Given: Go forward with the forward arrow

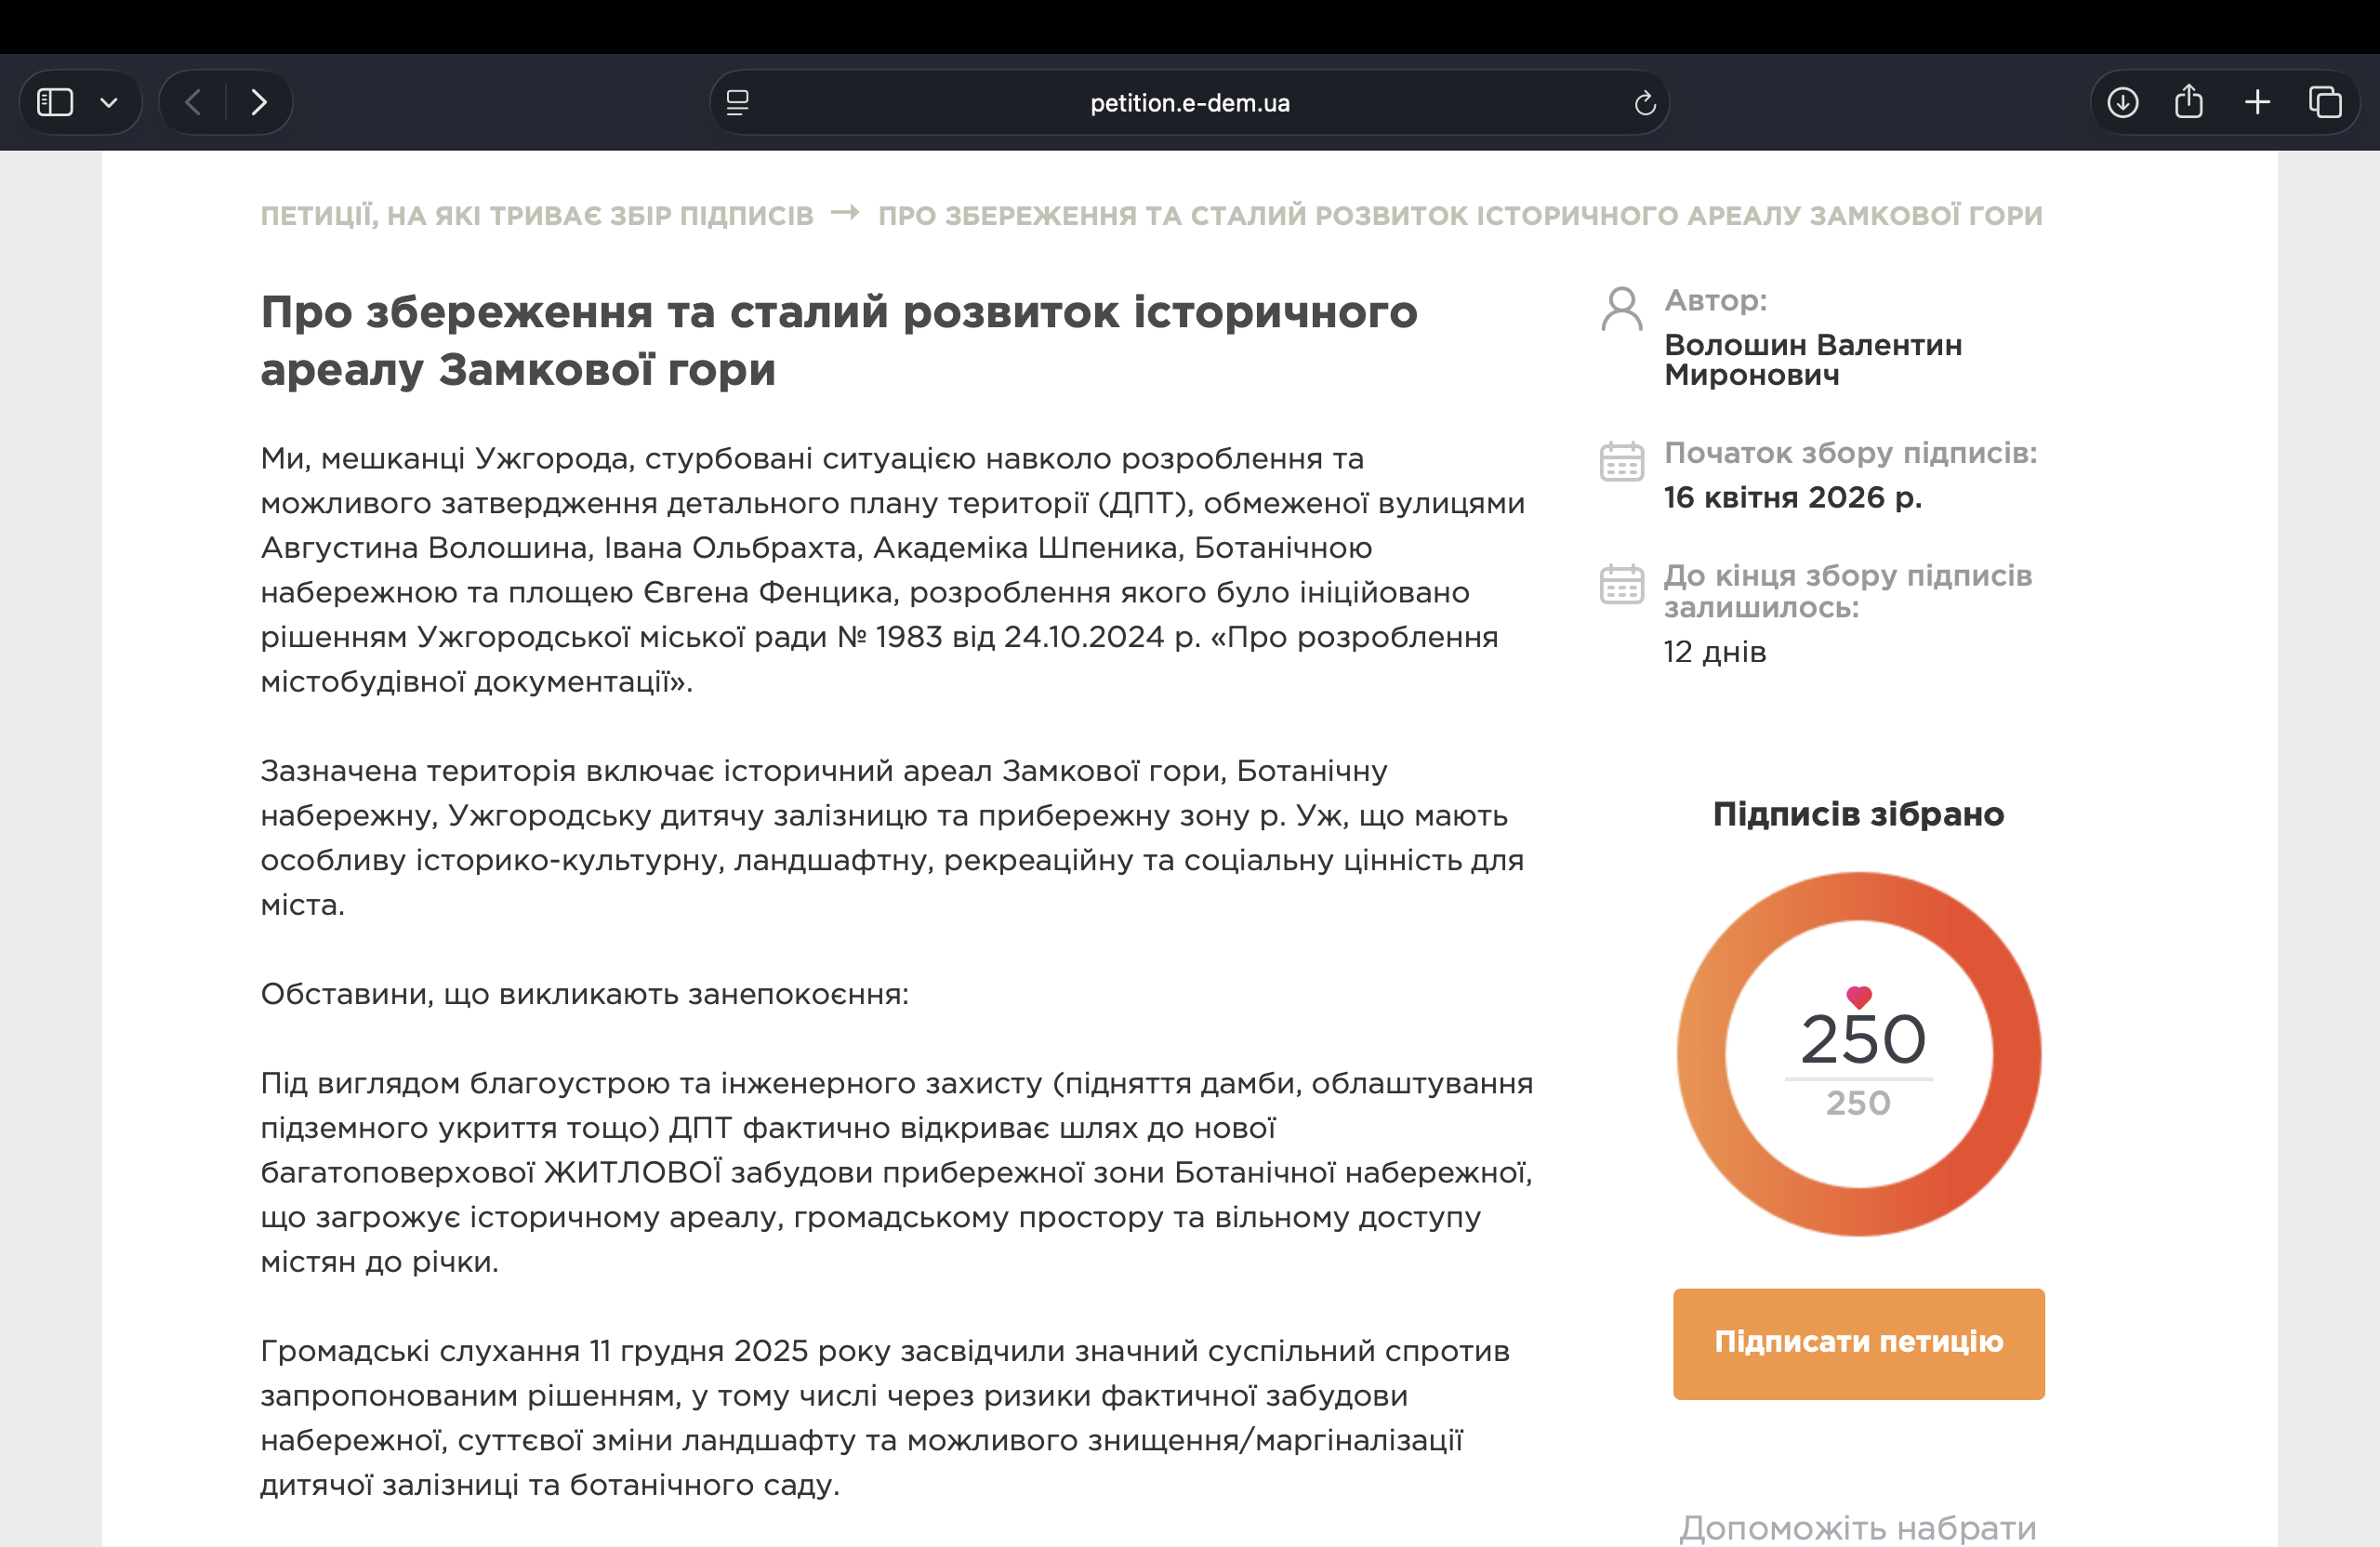Looking at the screenshot, I should coord(259,102).
